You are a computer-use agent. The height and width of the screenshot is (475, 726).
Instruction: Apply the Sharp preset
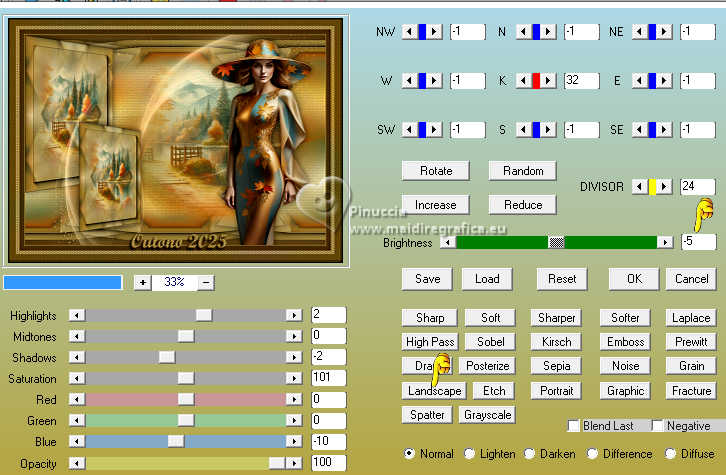pyautogui.click(x=430, y=318)
